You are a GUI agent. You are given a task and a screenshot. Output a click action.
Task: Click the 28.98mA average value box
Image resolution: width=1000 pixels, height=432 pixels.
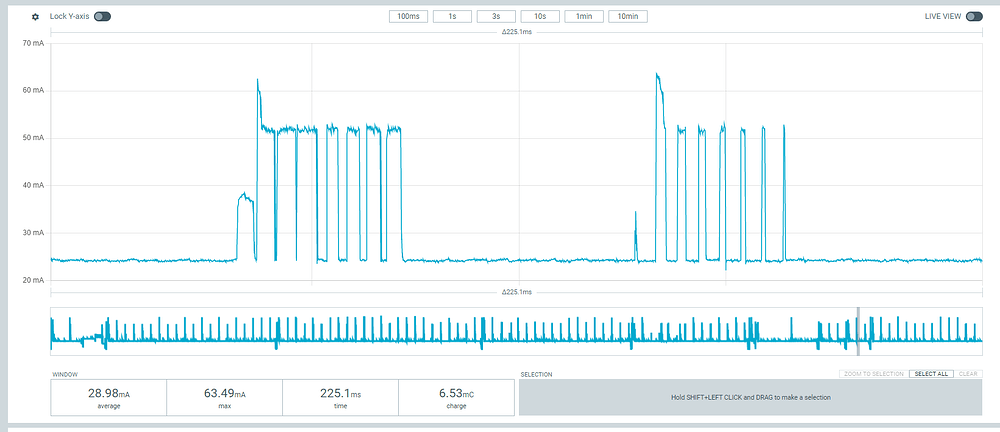108,398
